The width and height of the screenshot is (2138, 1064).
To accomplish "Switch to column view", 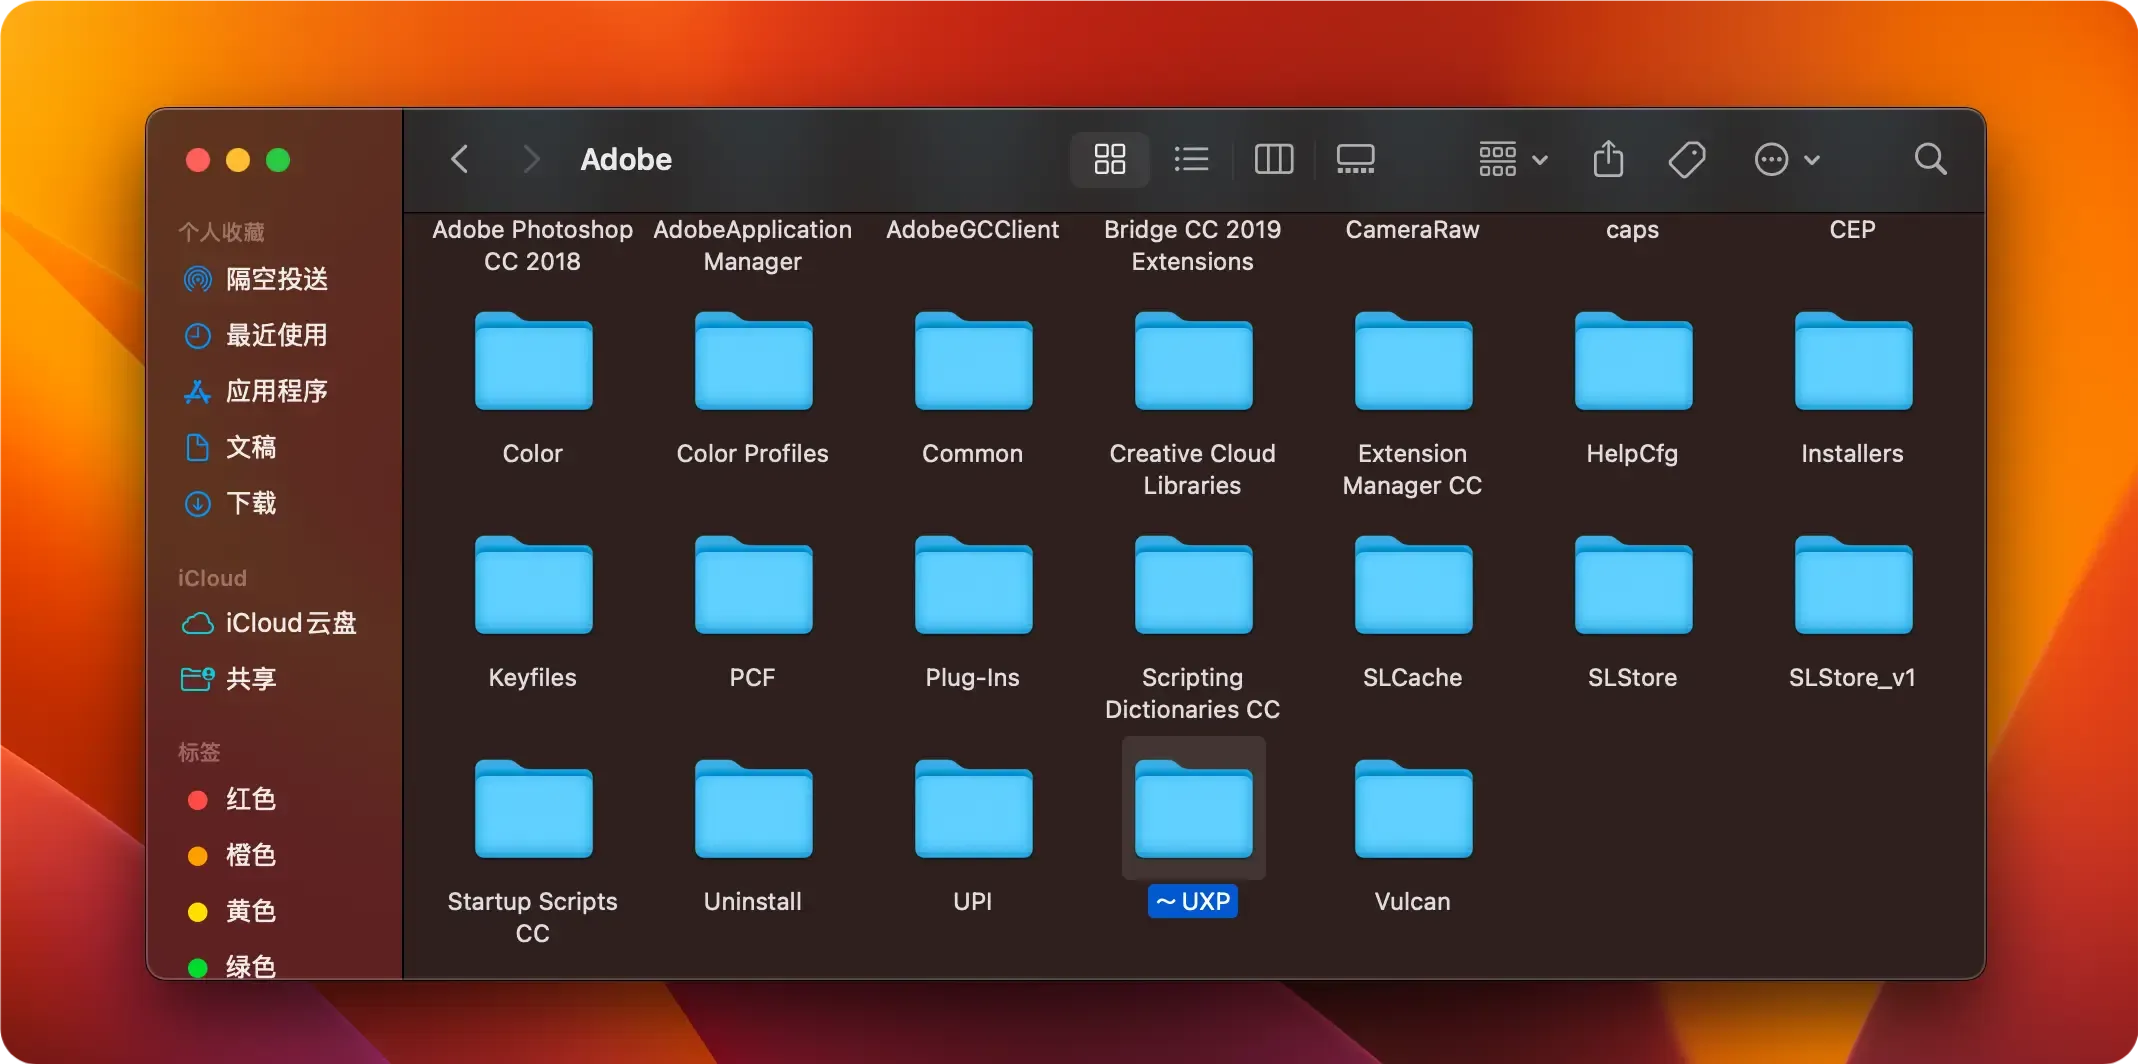I will click(x=1274, y=159).
